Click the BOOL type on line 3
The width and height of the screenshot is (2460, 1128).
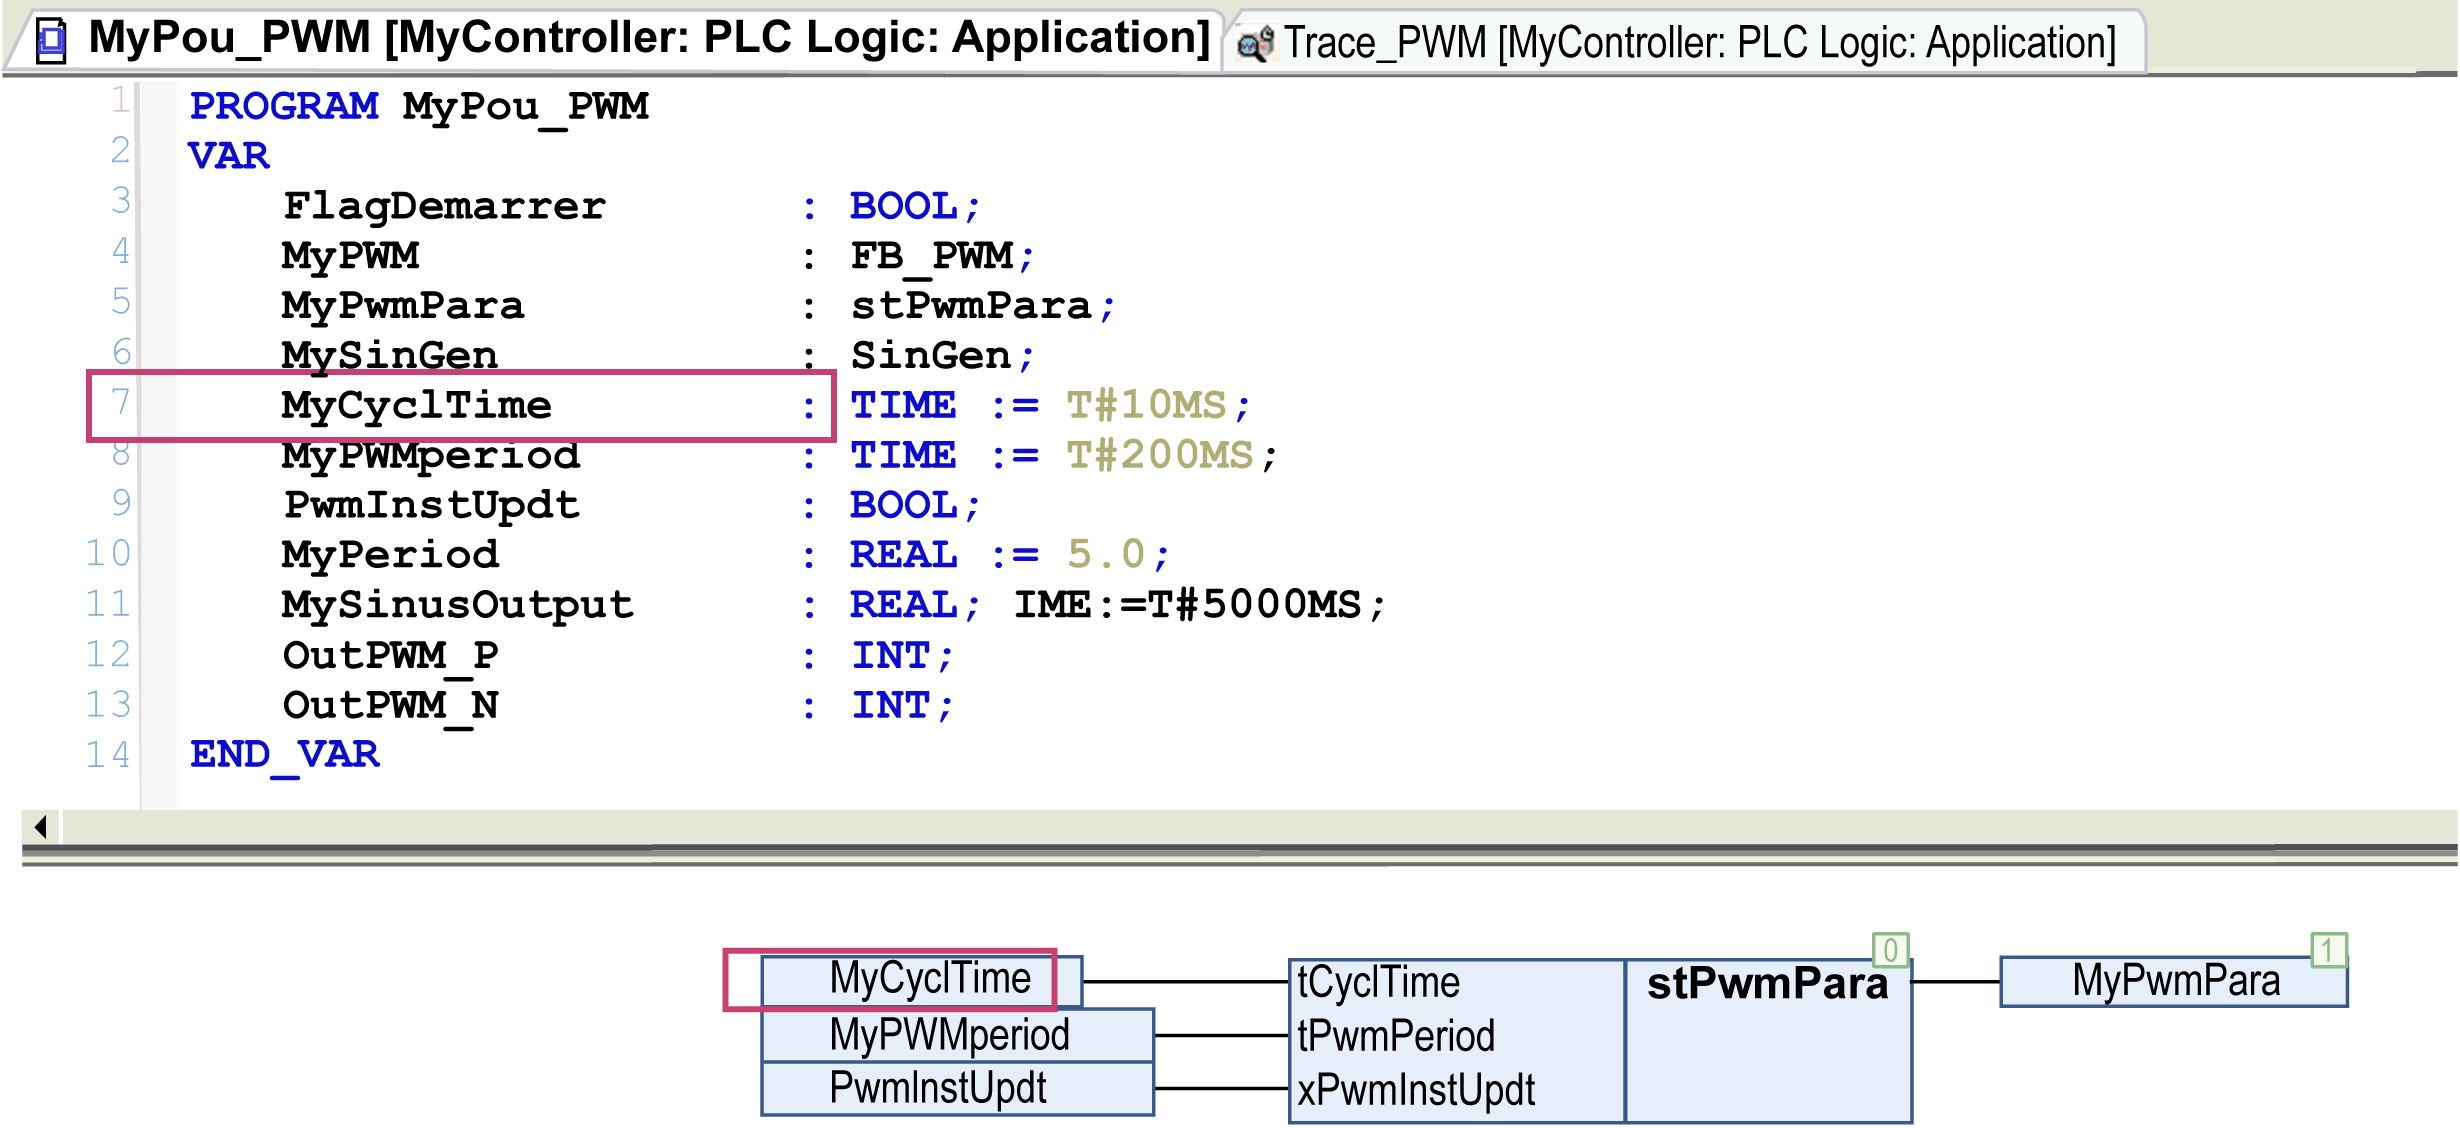click(903, 206)
